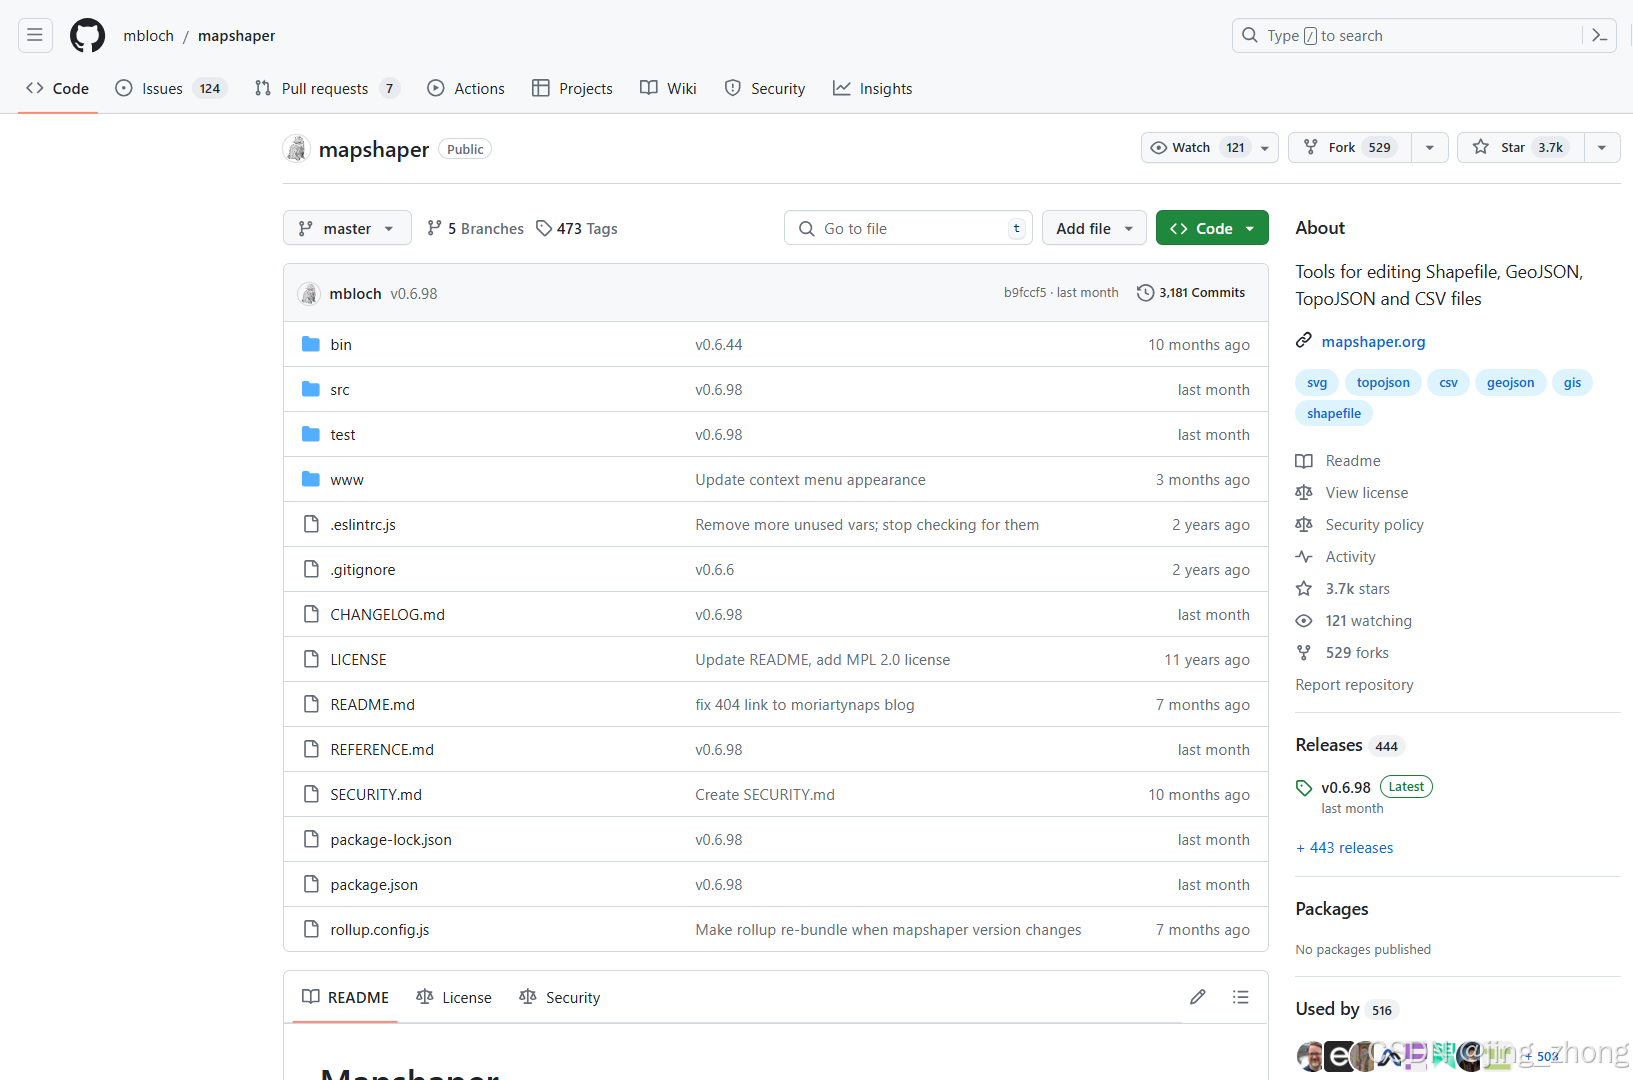The height and width of the screenshot is (1080, 1633).
Task: Click the book icon beside Readme
Action: (x=1304, y=461)
